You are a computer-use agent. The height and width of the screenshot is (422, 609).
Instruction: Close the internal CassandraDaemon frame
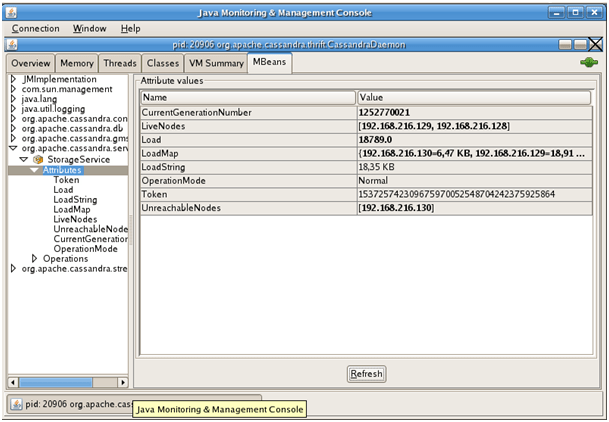[595, 45]
